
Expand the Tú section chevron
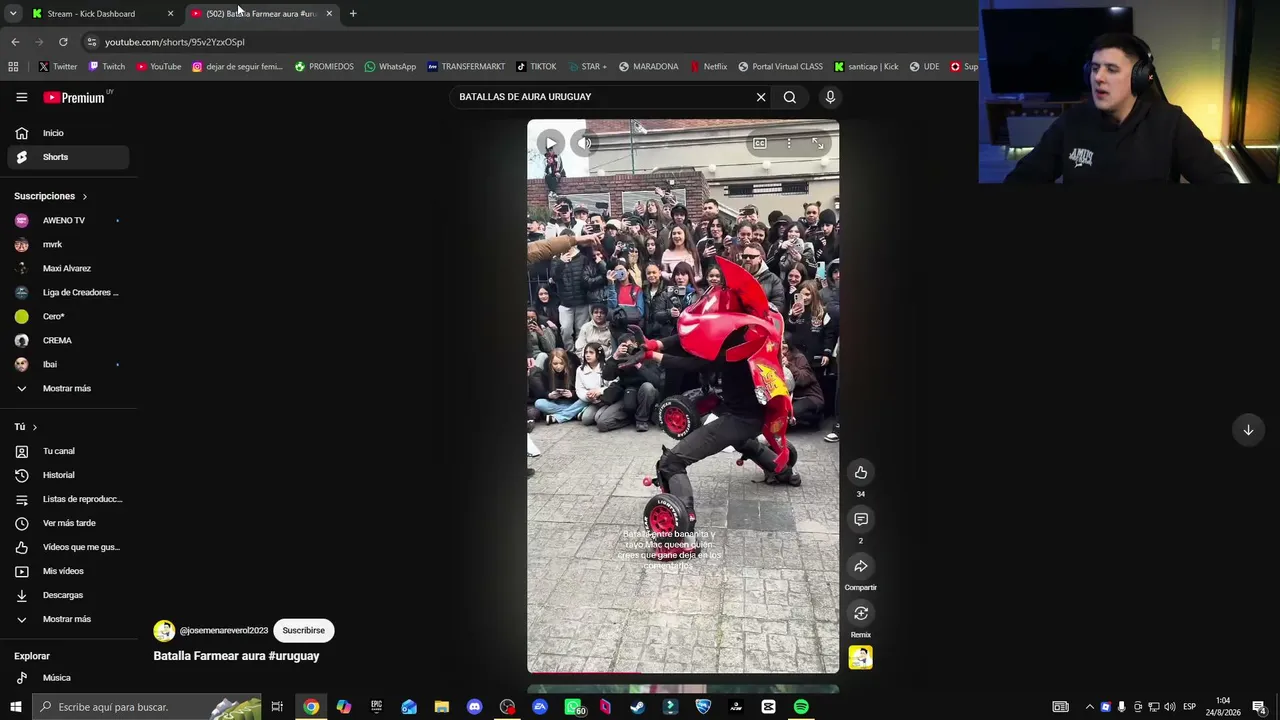[x=34, y=427]
